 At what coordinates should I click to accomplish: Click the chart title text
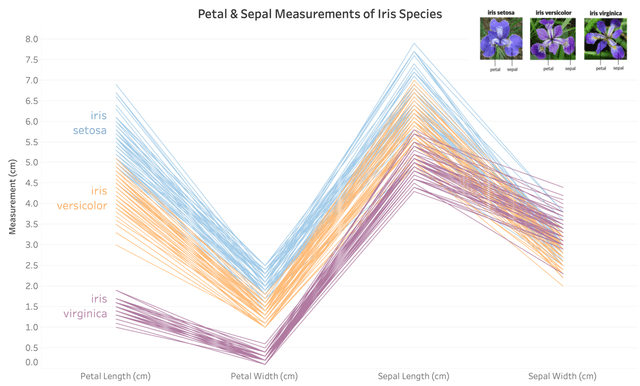[x=320, y=14]
